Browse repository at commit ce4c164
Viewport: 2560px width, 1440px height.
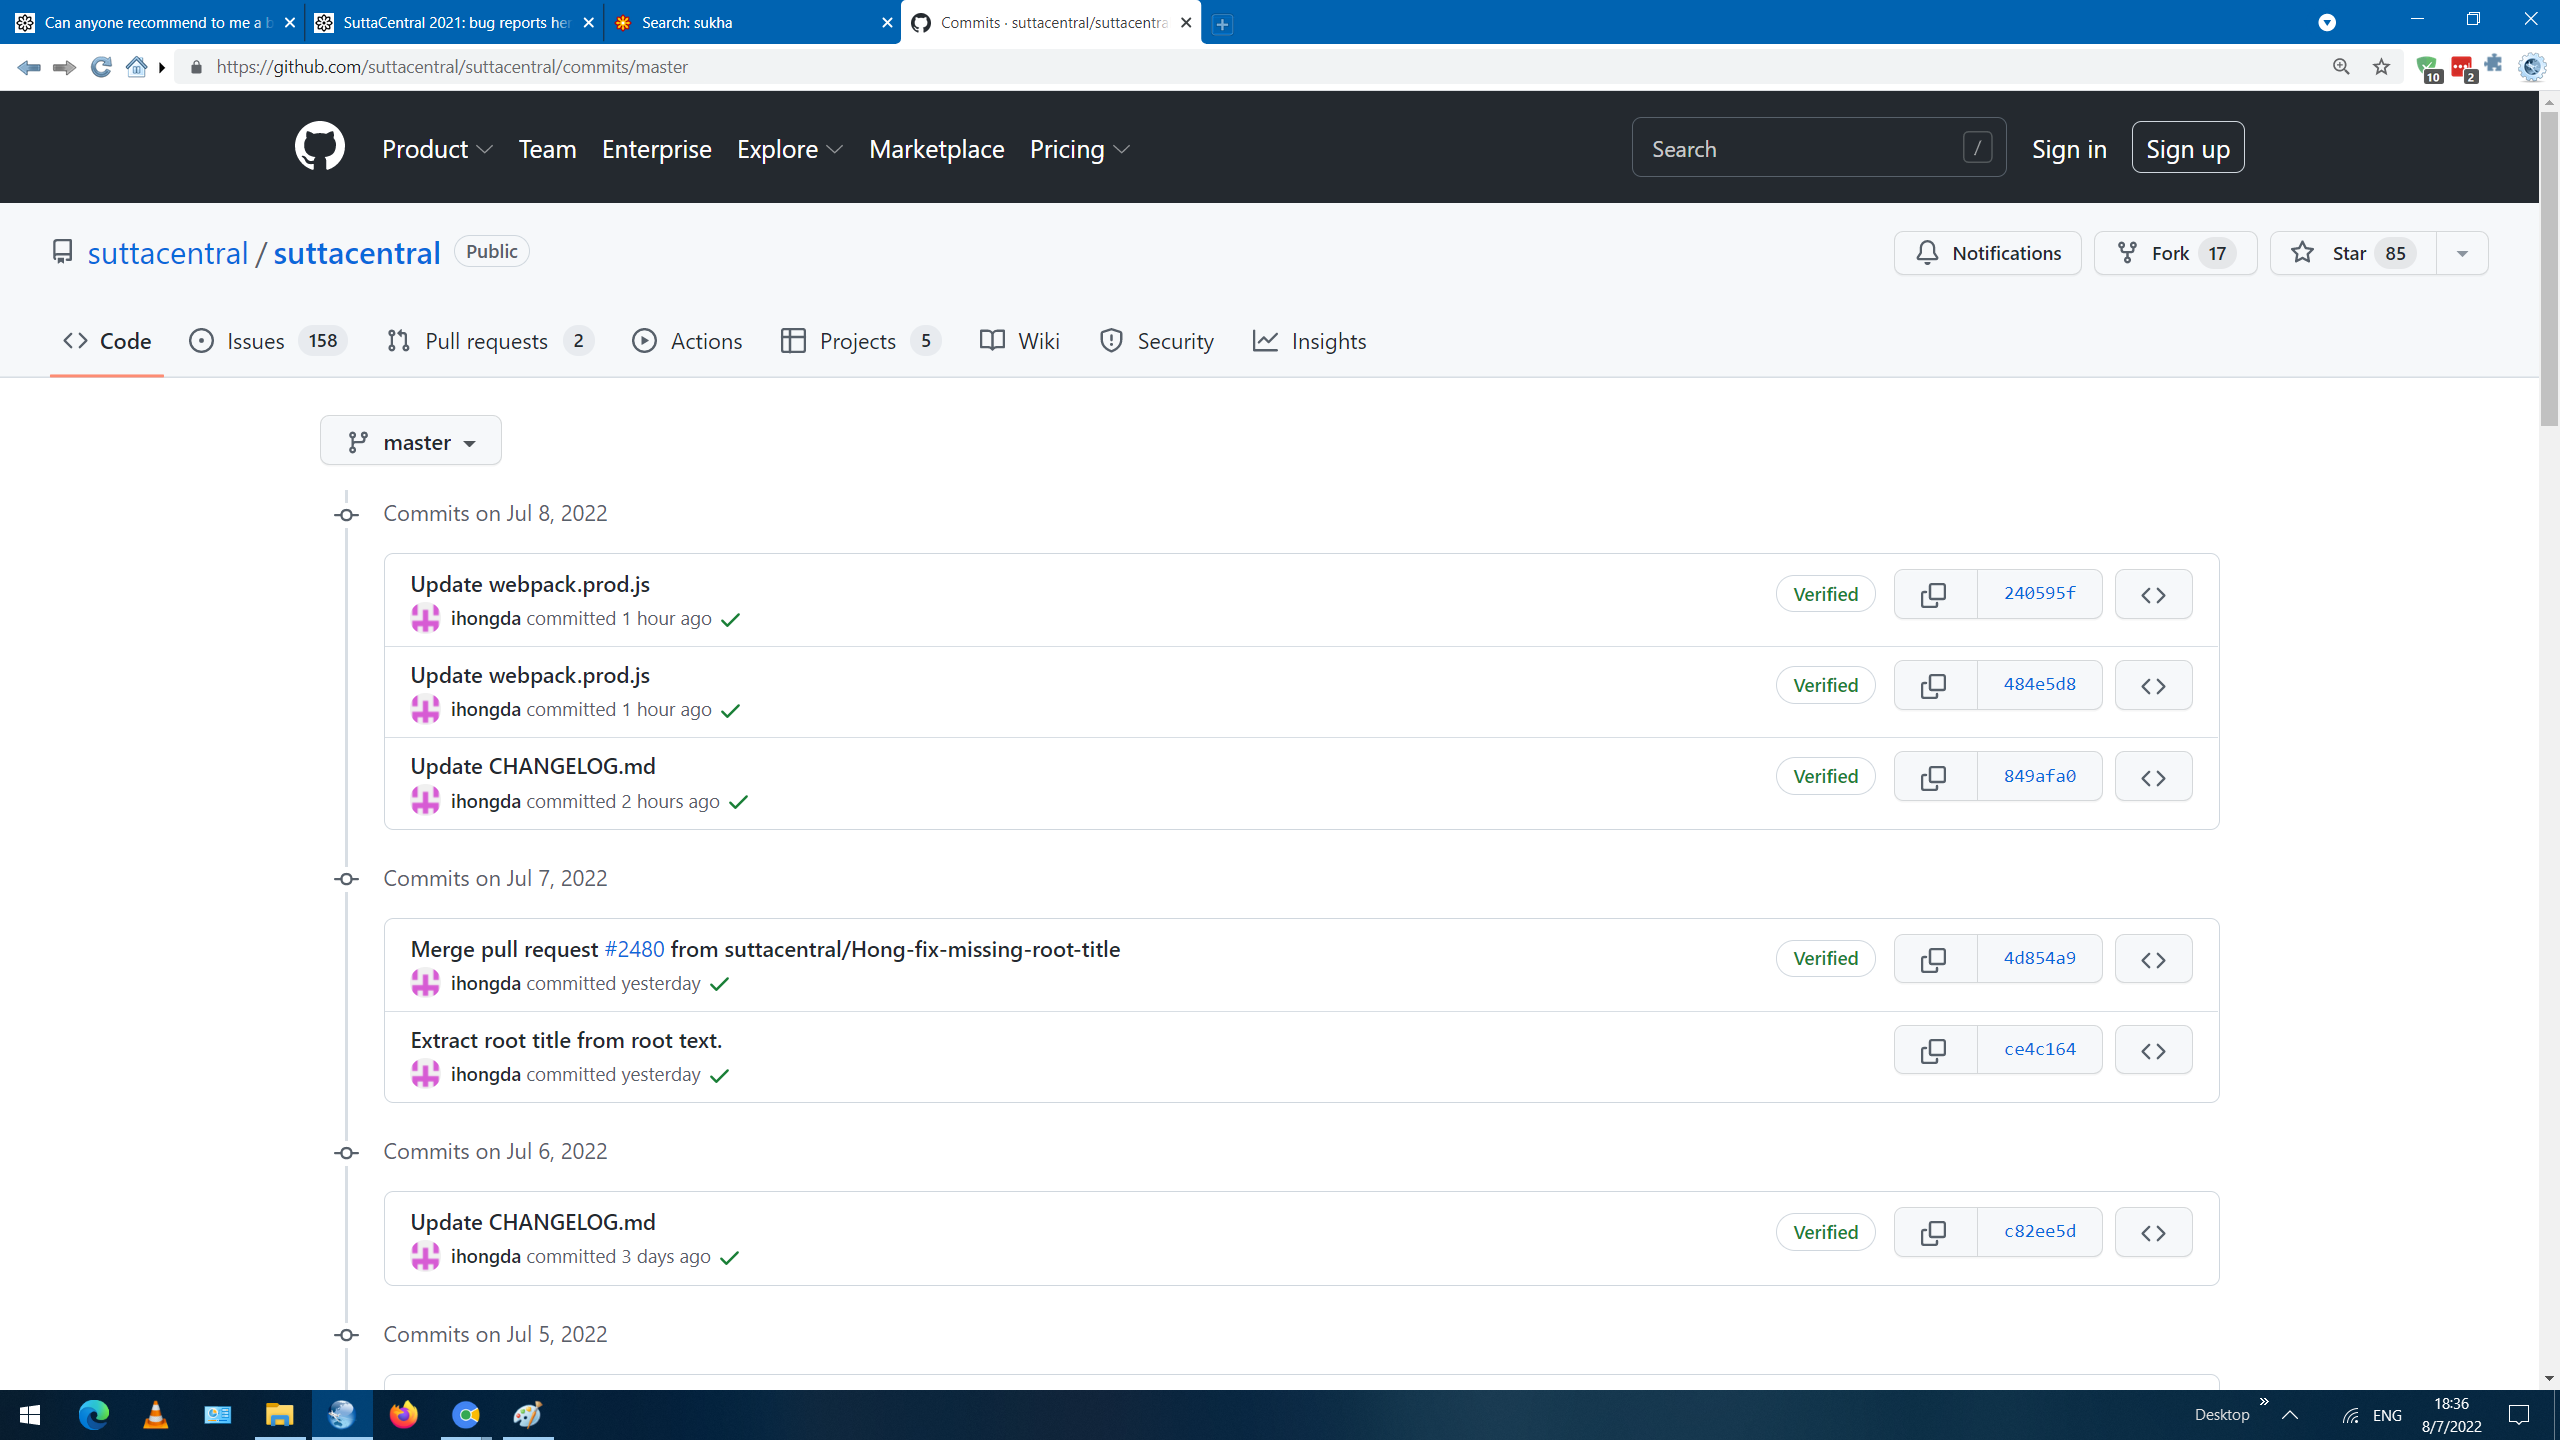coord(2153,1050)
